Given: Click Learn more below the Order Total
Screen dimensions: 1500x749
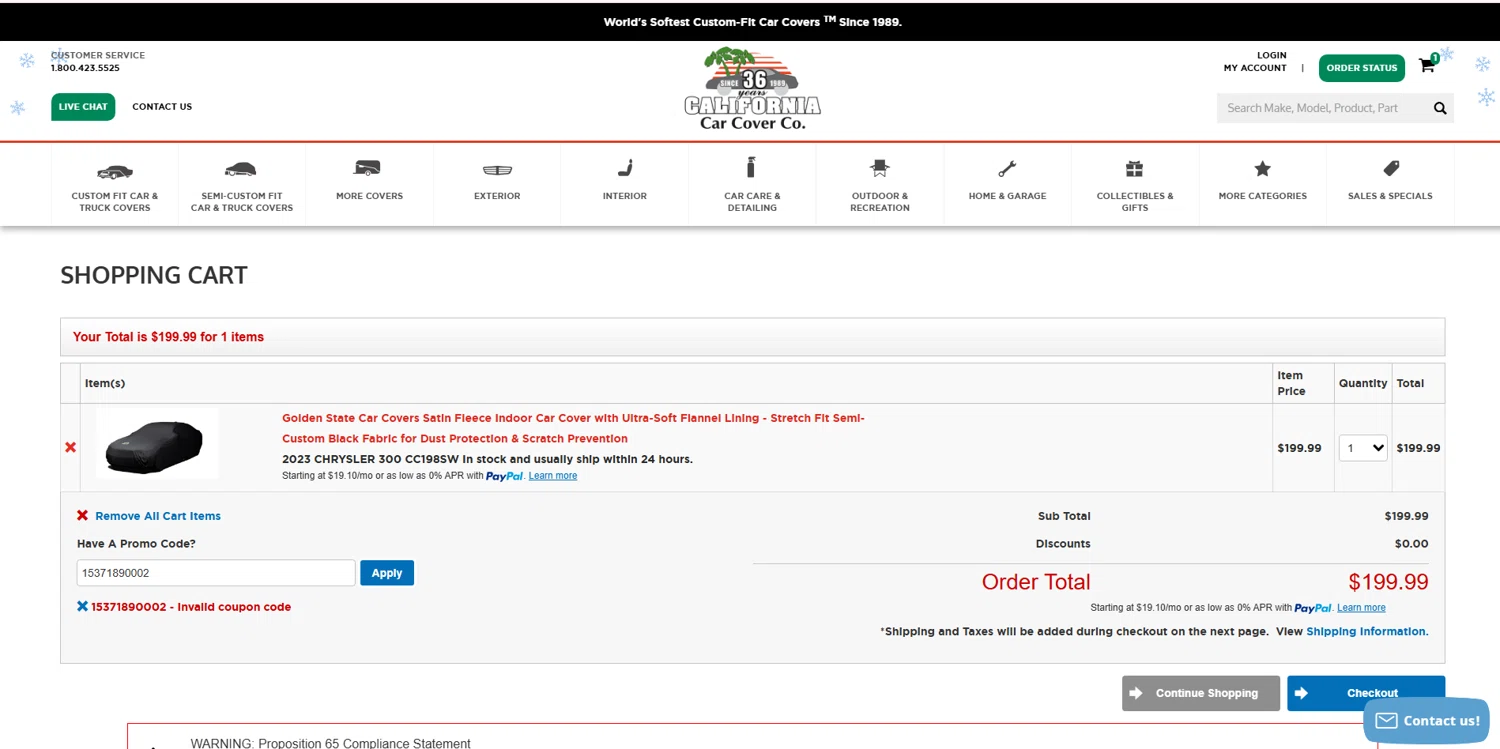Looking at the screenshot, I should pos(1361,608).
